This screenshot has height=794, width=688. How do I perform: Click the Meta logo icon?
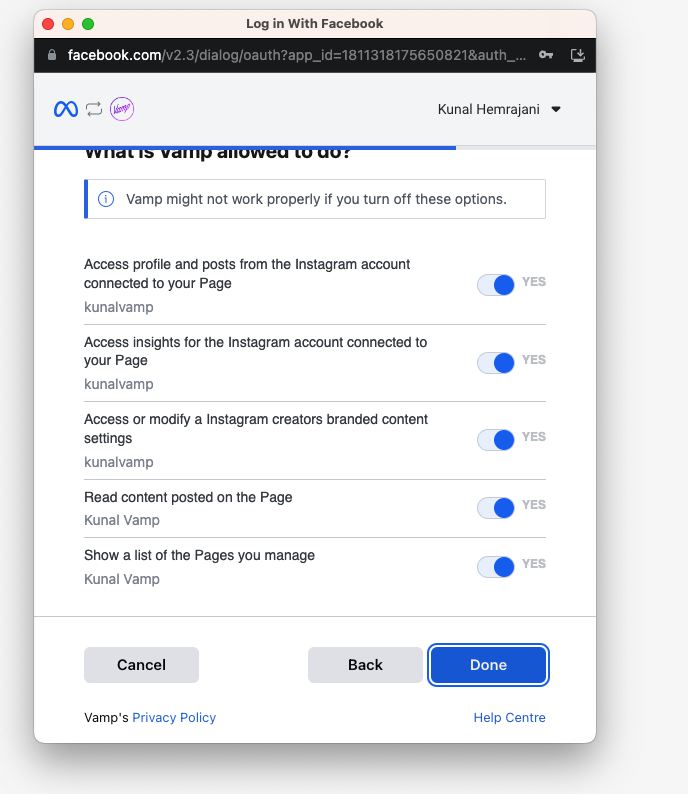(66, 109)
